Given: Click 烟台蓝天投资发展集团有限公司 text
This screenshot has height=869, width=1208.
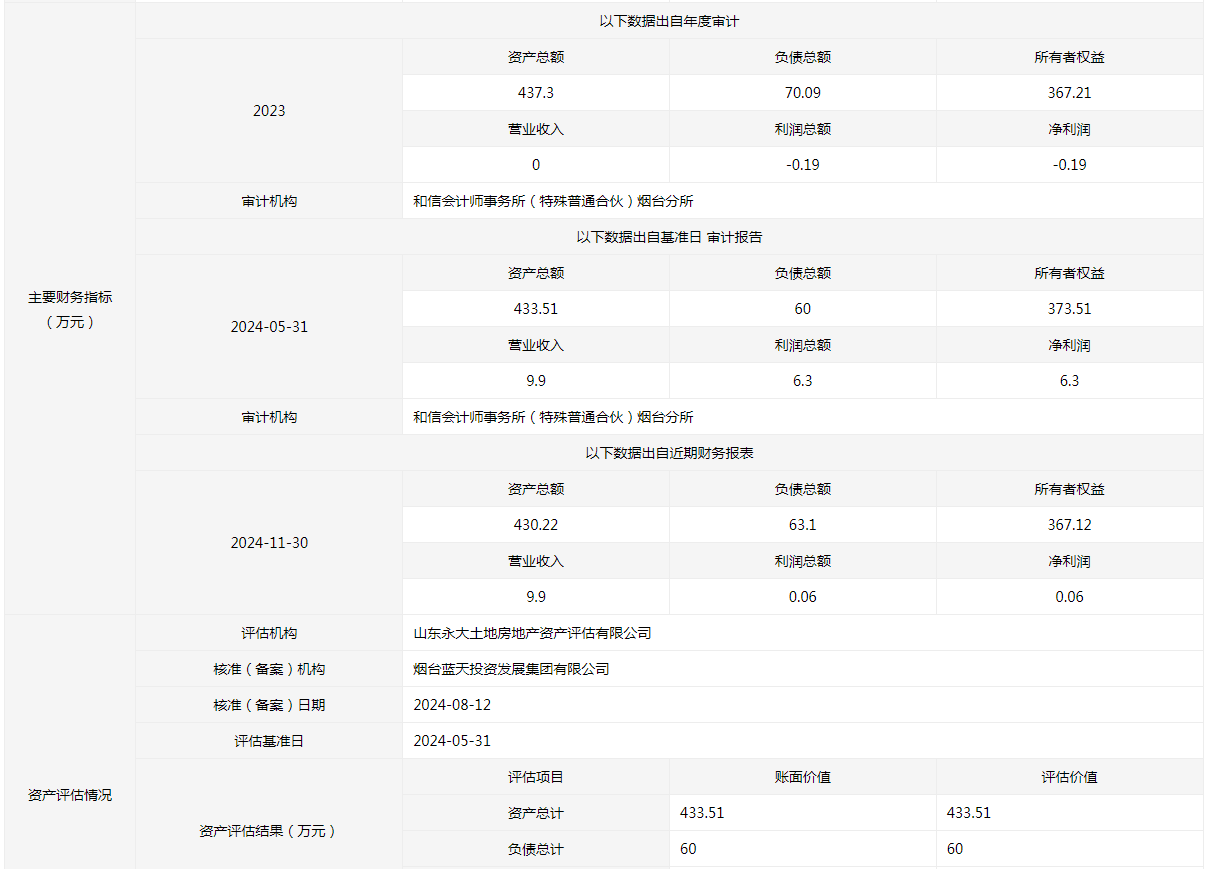Looking at the screenshot, I should point(511,669).
